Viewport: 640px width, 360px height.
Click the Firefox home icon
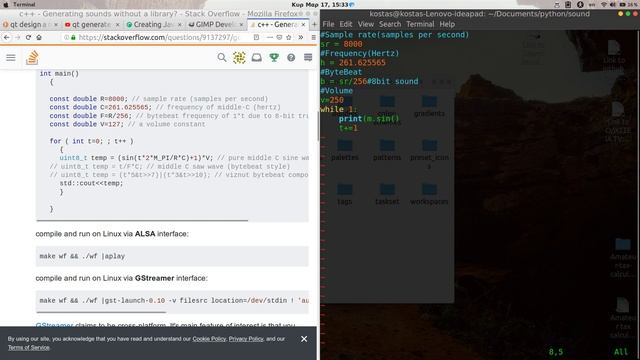39,37
